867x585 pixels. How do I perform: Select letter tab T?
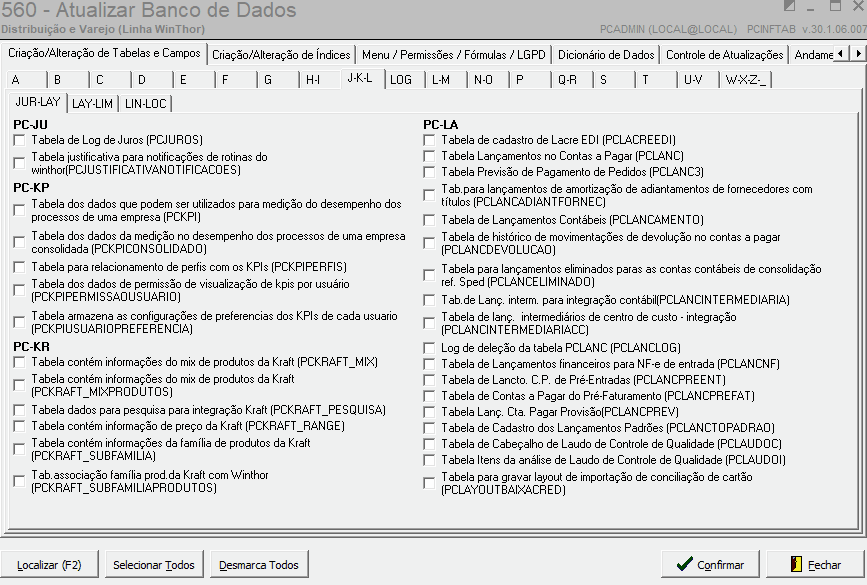(657, 80)
